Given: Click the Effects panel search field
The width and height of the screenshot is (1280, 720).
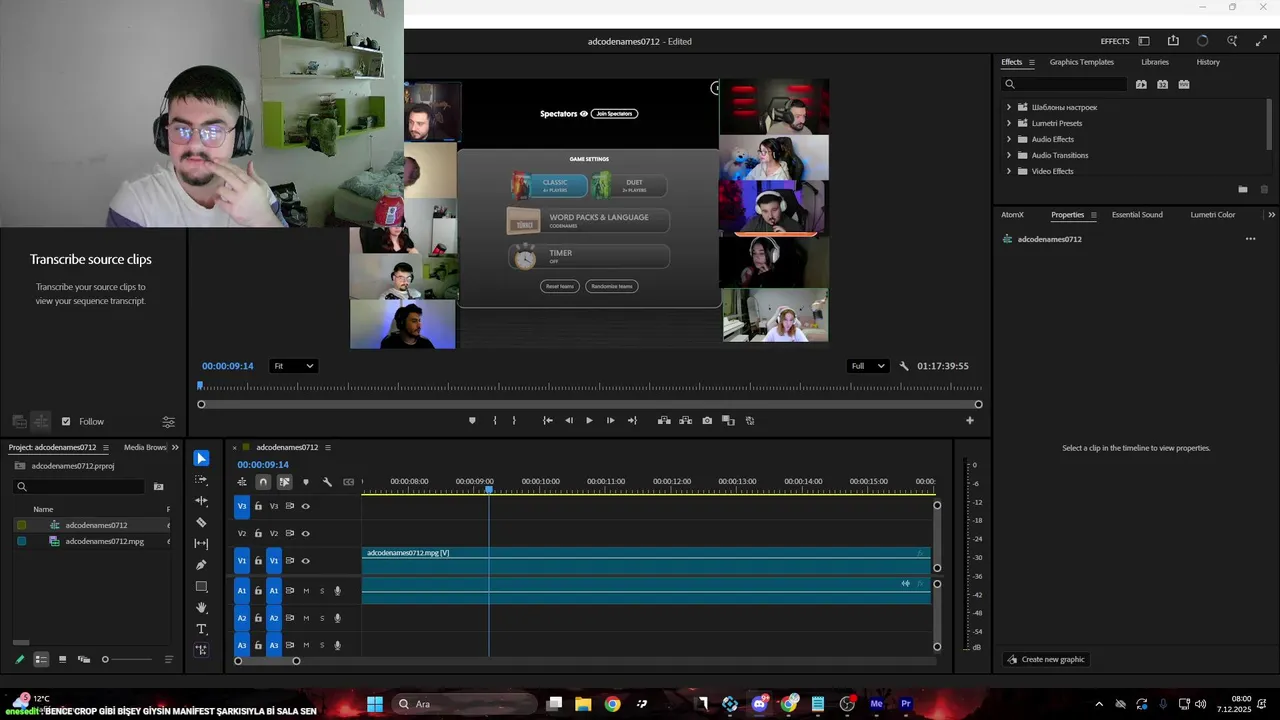Looking at the screenshot, I should point(1065,85).
